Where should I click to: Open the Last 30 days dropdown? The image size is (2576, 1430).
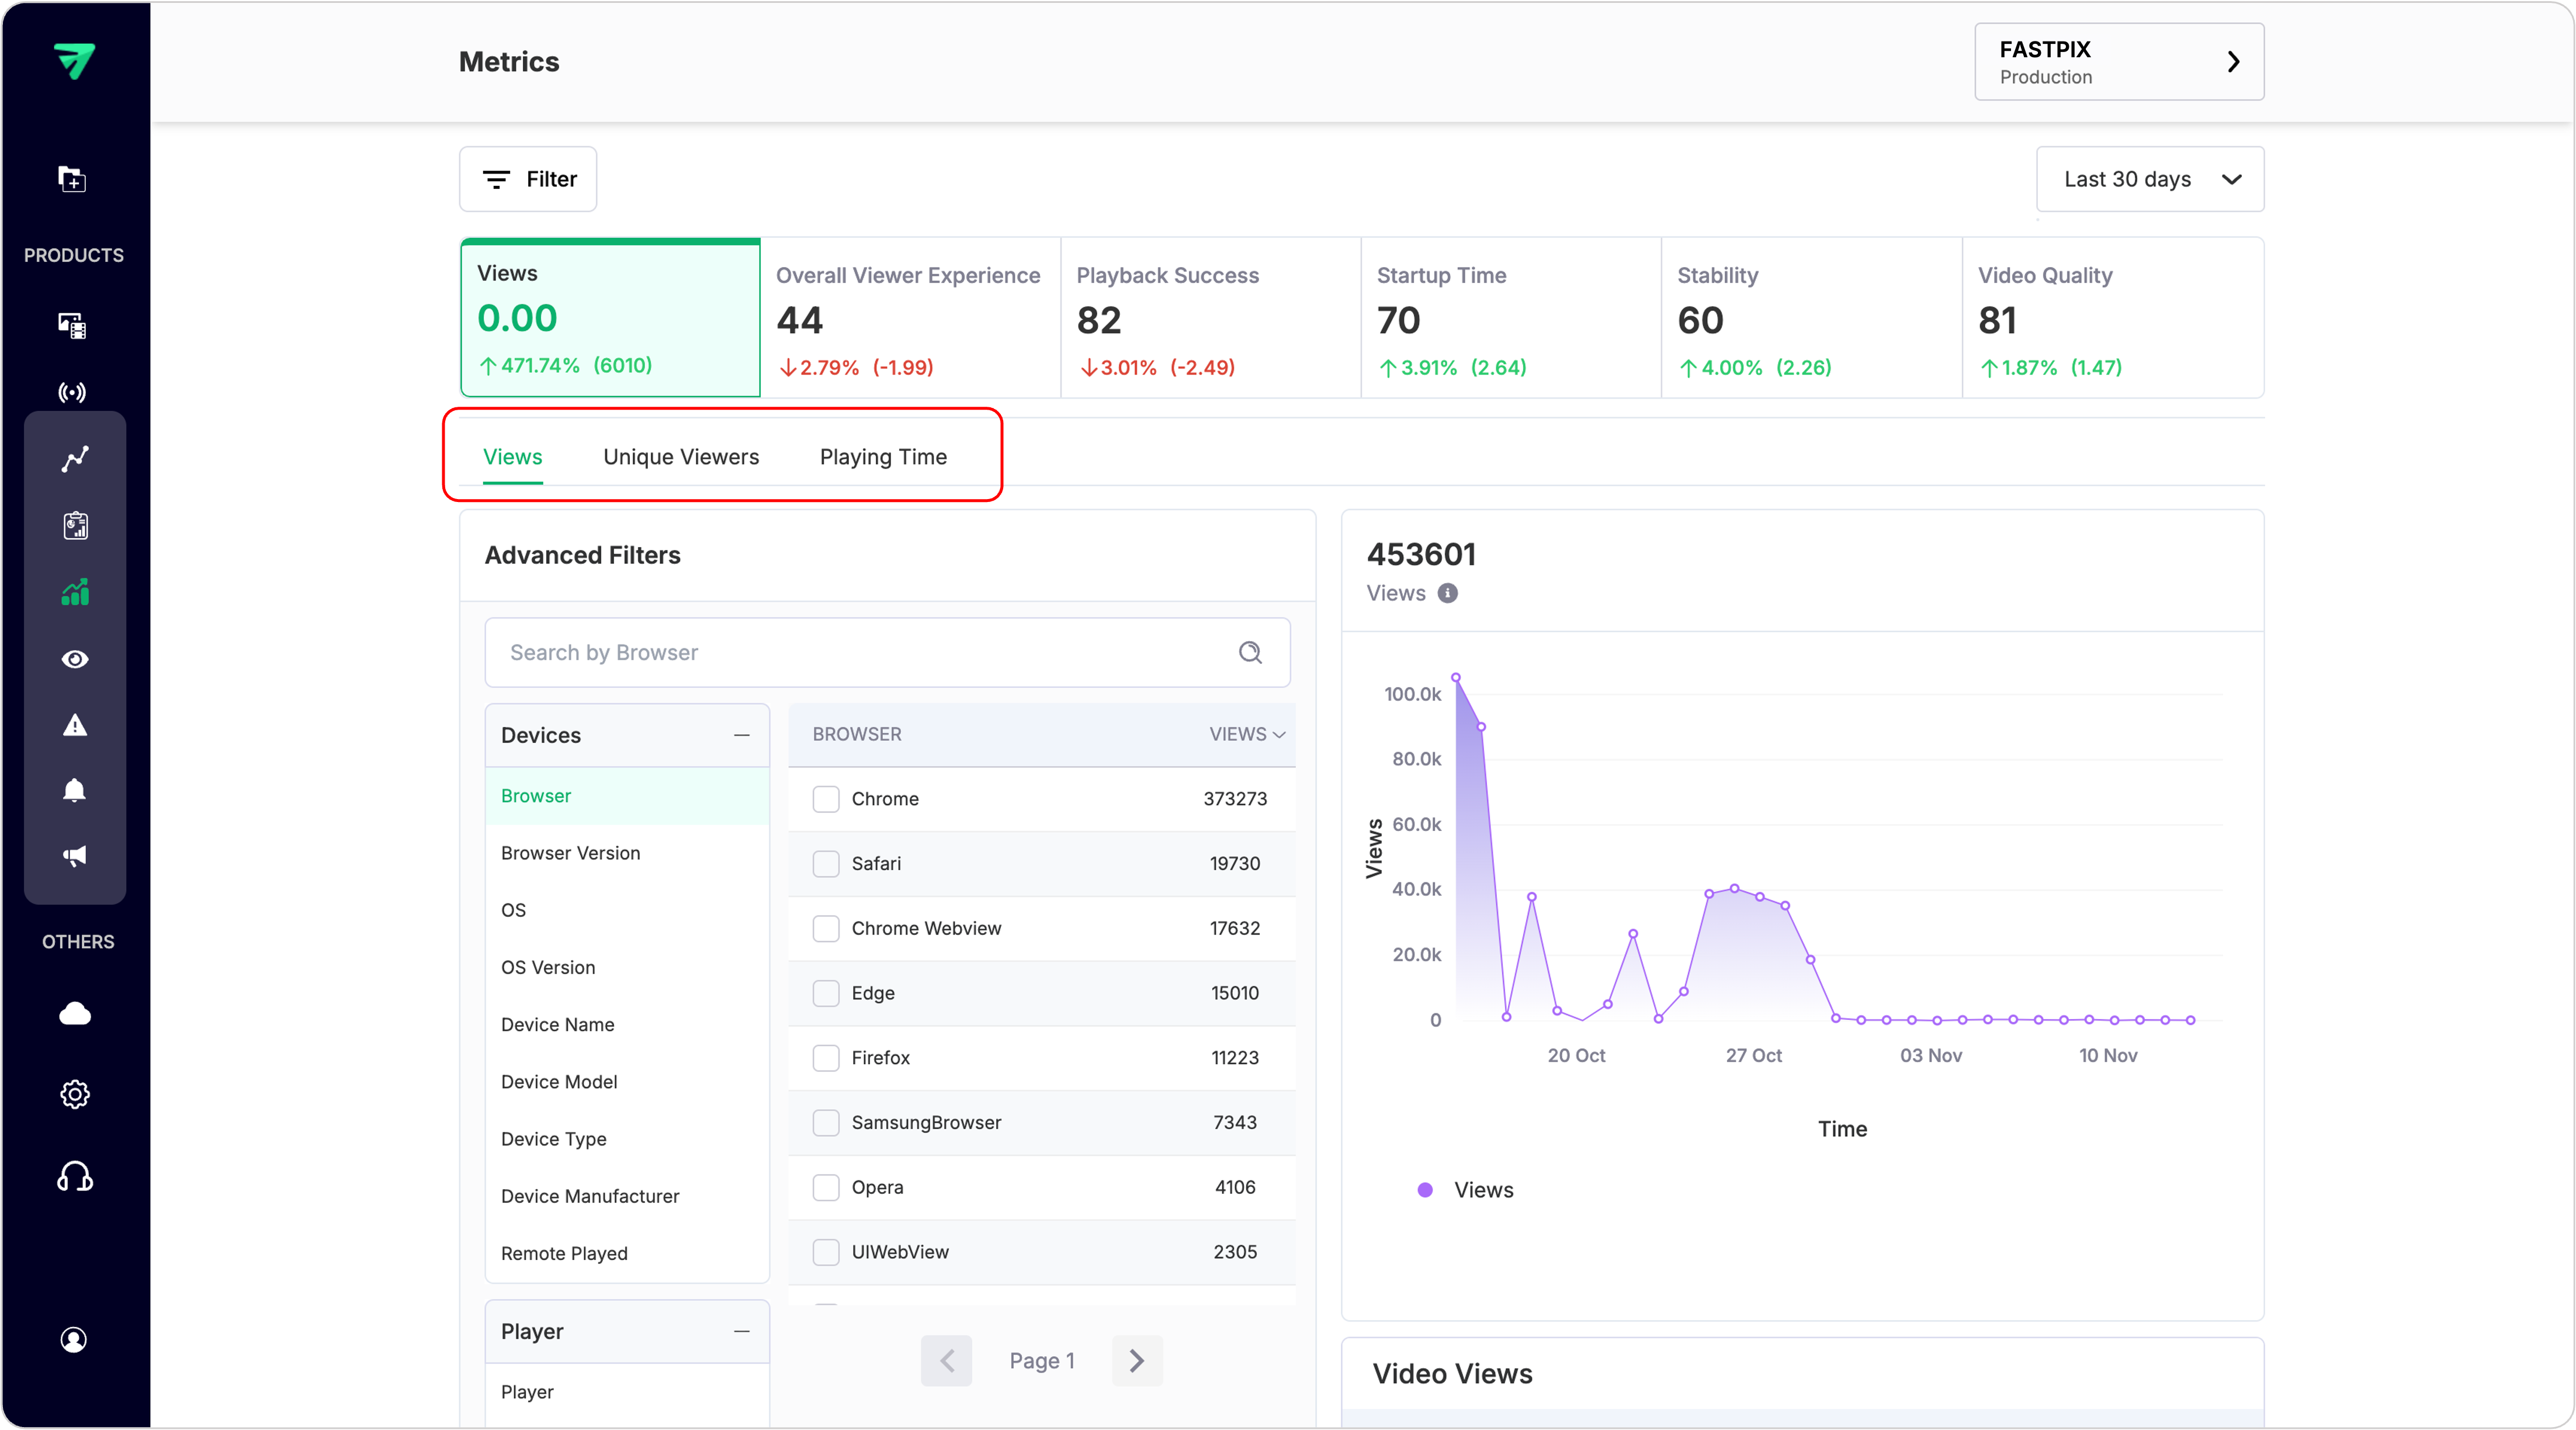2150,179
